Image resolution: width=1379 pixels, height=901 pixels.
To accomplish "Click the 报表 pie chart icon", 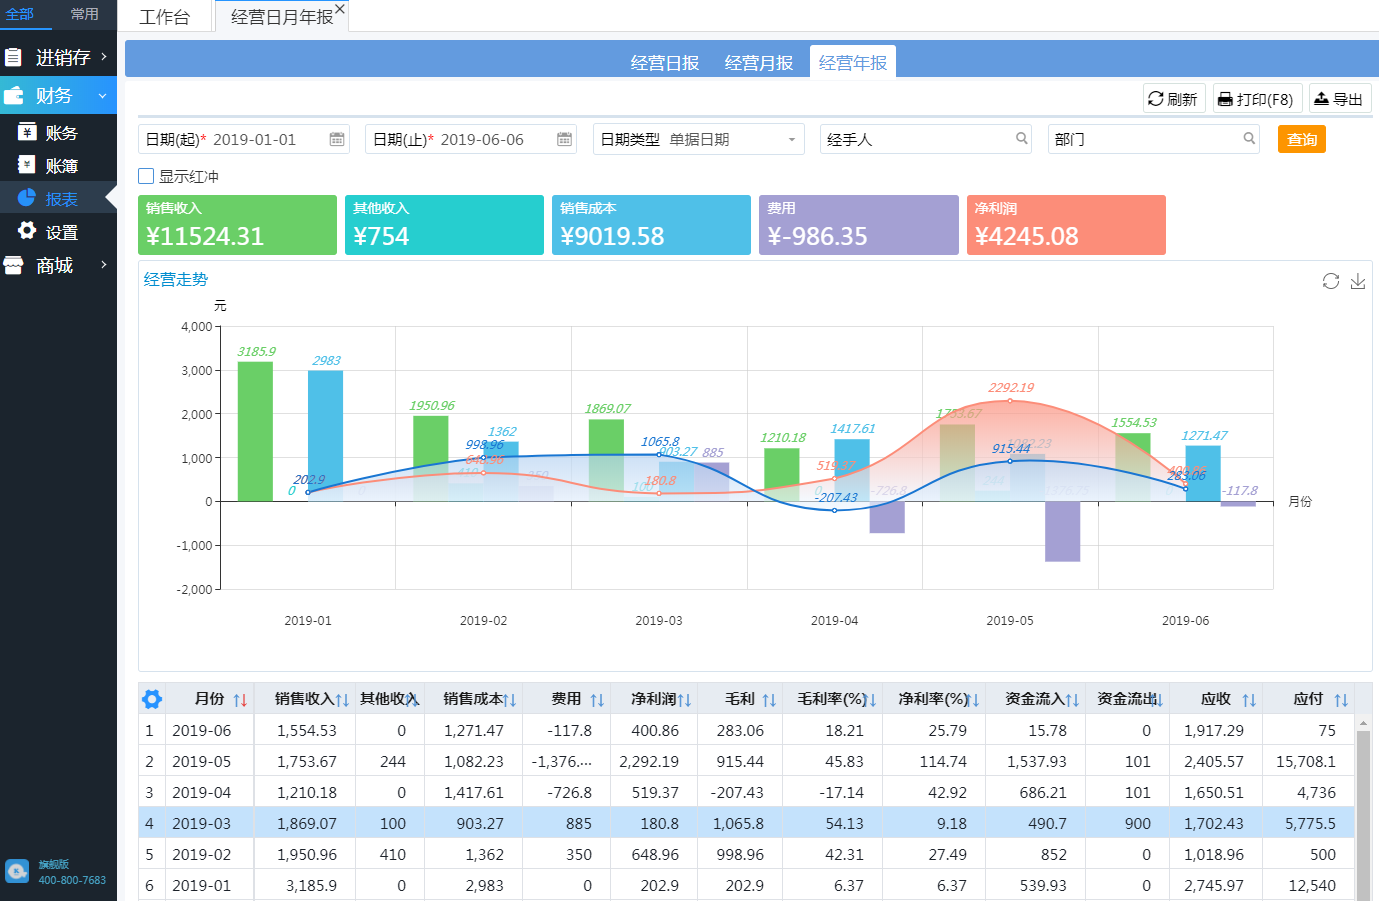I will click(27, 198).
